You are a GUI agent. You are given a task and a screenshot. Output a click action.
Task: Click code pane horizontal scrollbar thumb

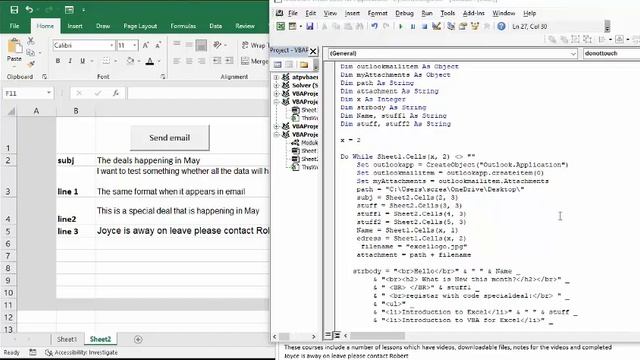coord(378,336)
